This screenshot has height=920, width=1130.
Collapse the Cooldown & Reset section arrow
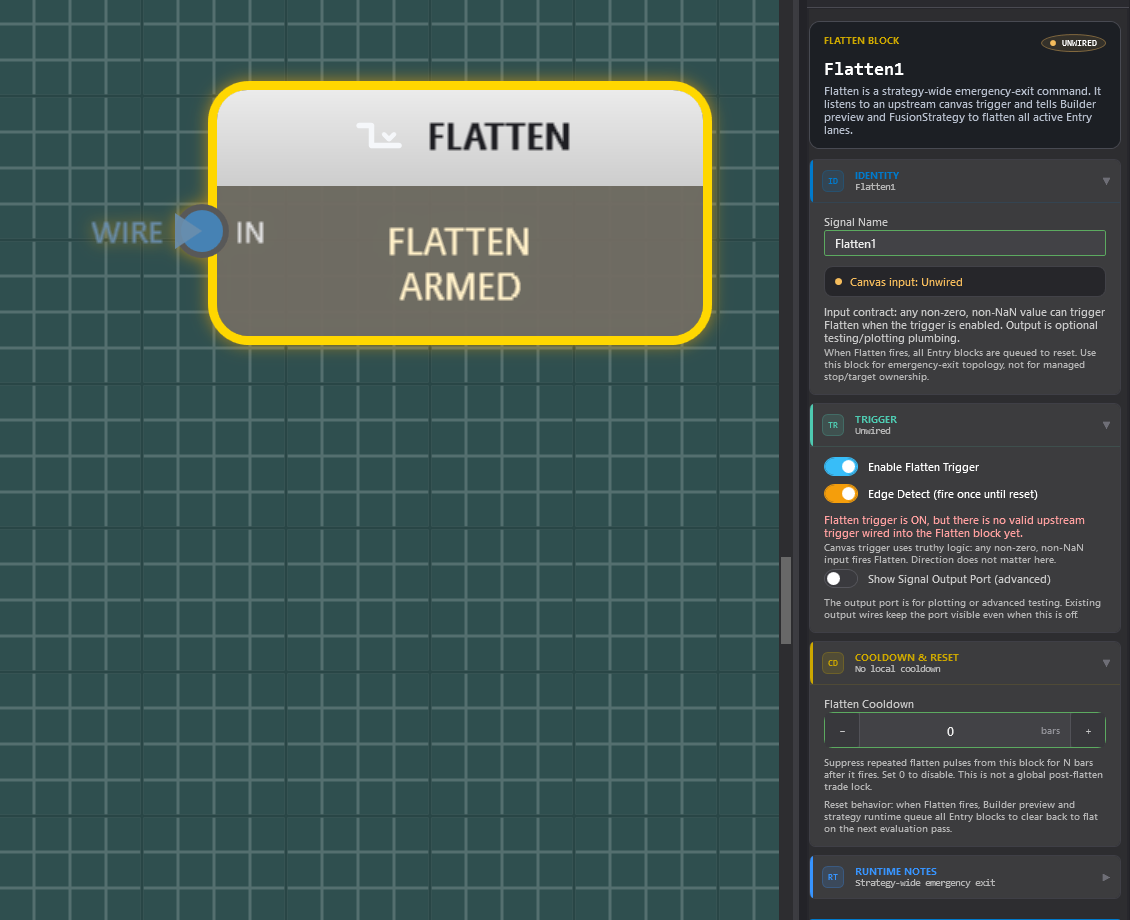tap(1106, 663)
